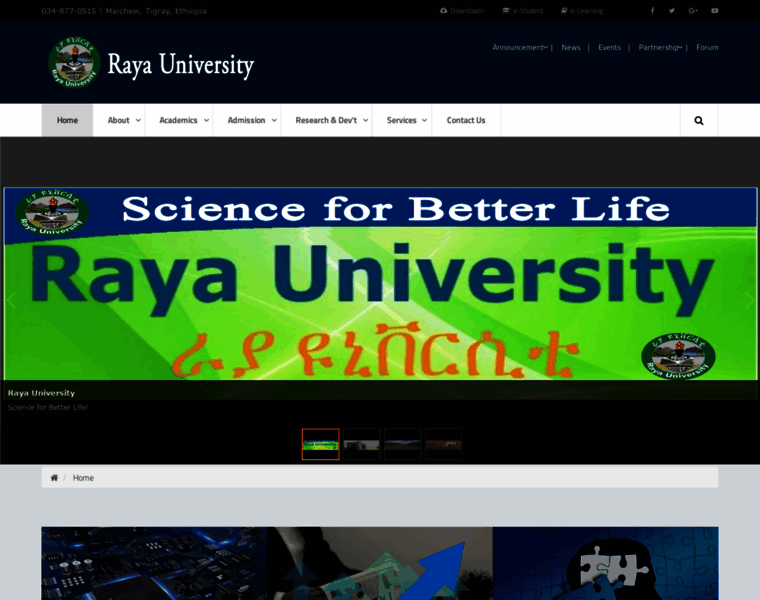Image resolution: width=760 pixels, height=600 pixels.
Task: Open the search magnifier icon
Action: (x=698, y=120)
